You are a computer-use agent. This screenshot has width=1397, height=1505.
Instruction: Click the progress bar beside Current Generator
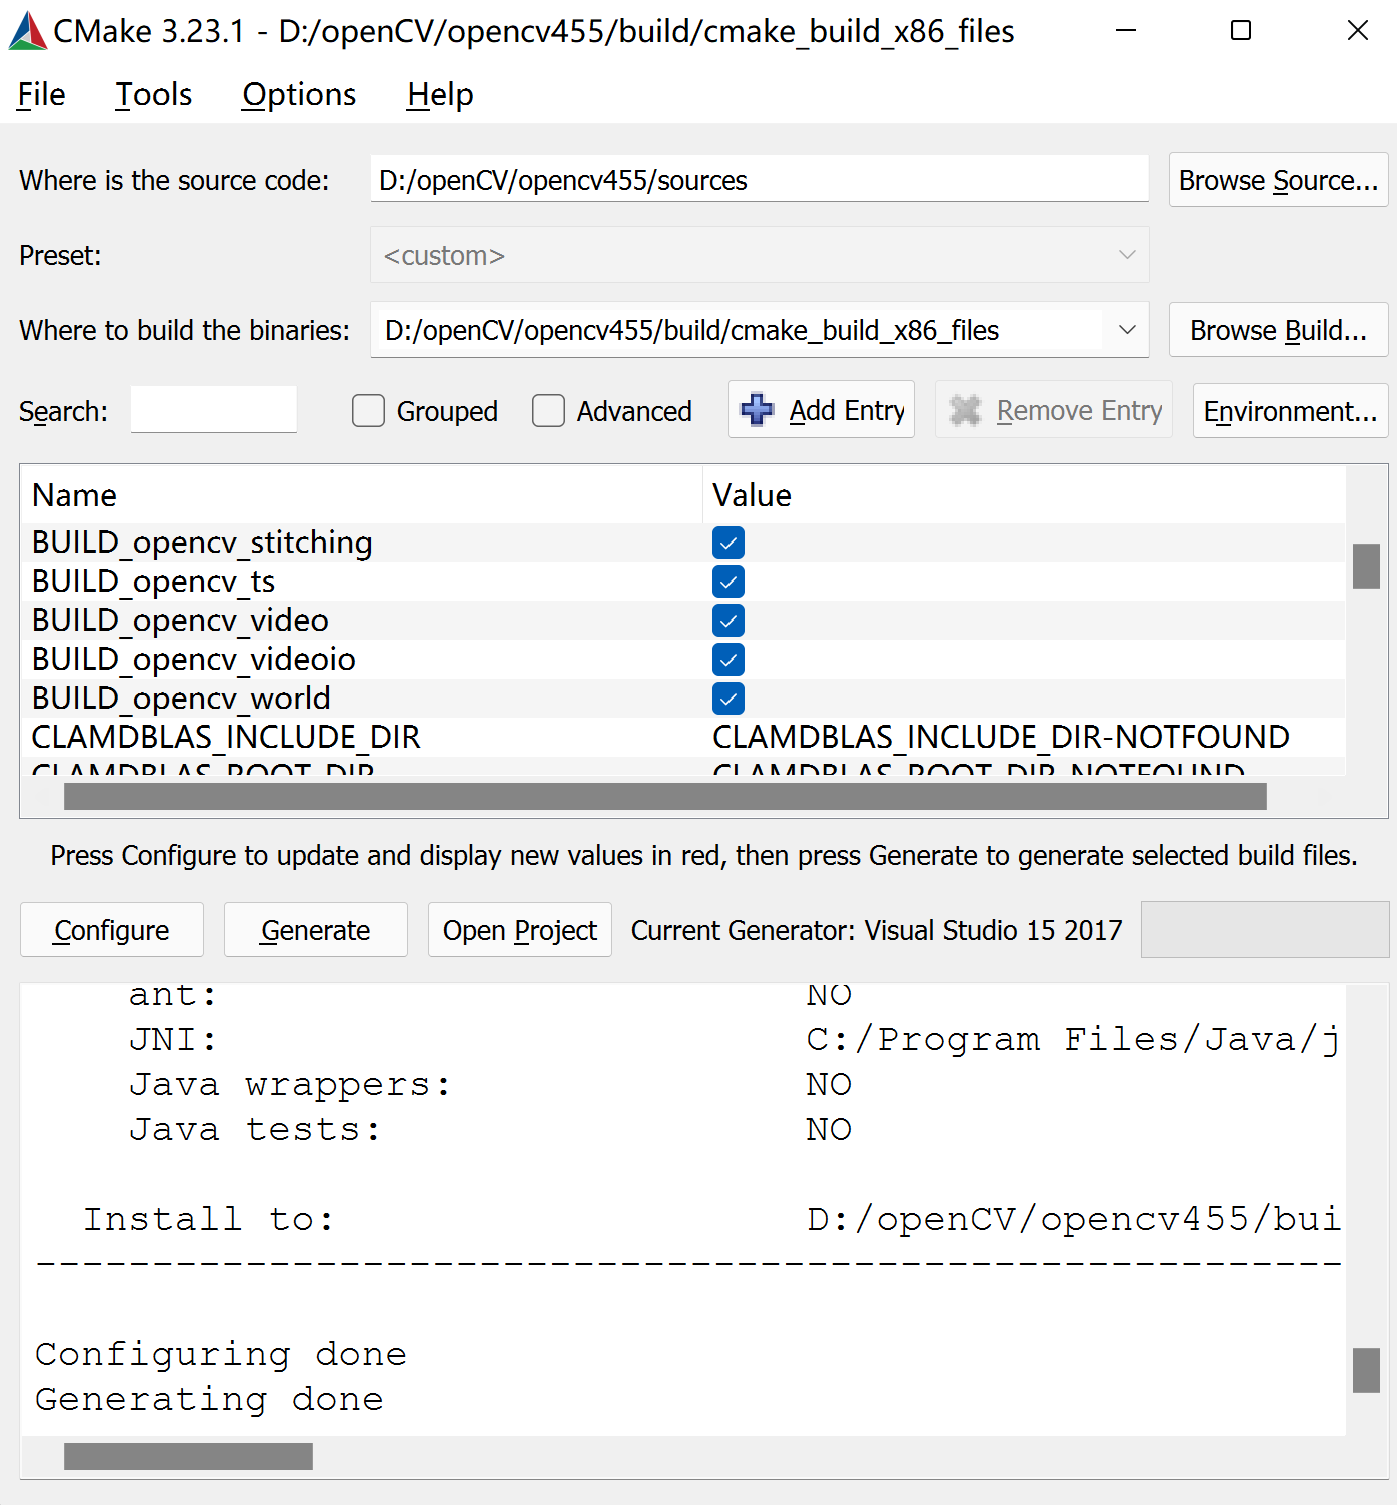pyautogui.click(x=1265, y=930)
